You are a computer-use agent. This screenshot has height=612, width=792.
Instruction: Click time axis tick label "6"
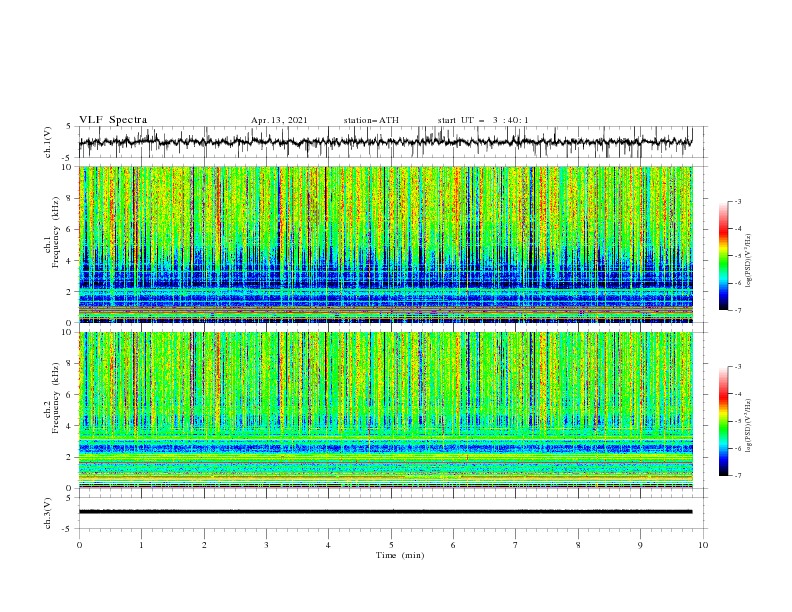click(453, 545)
